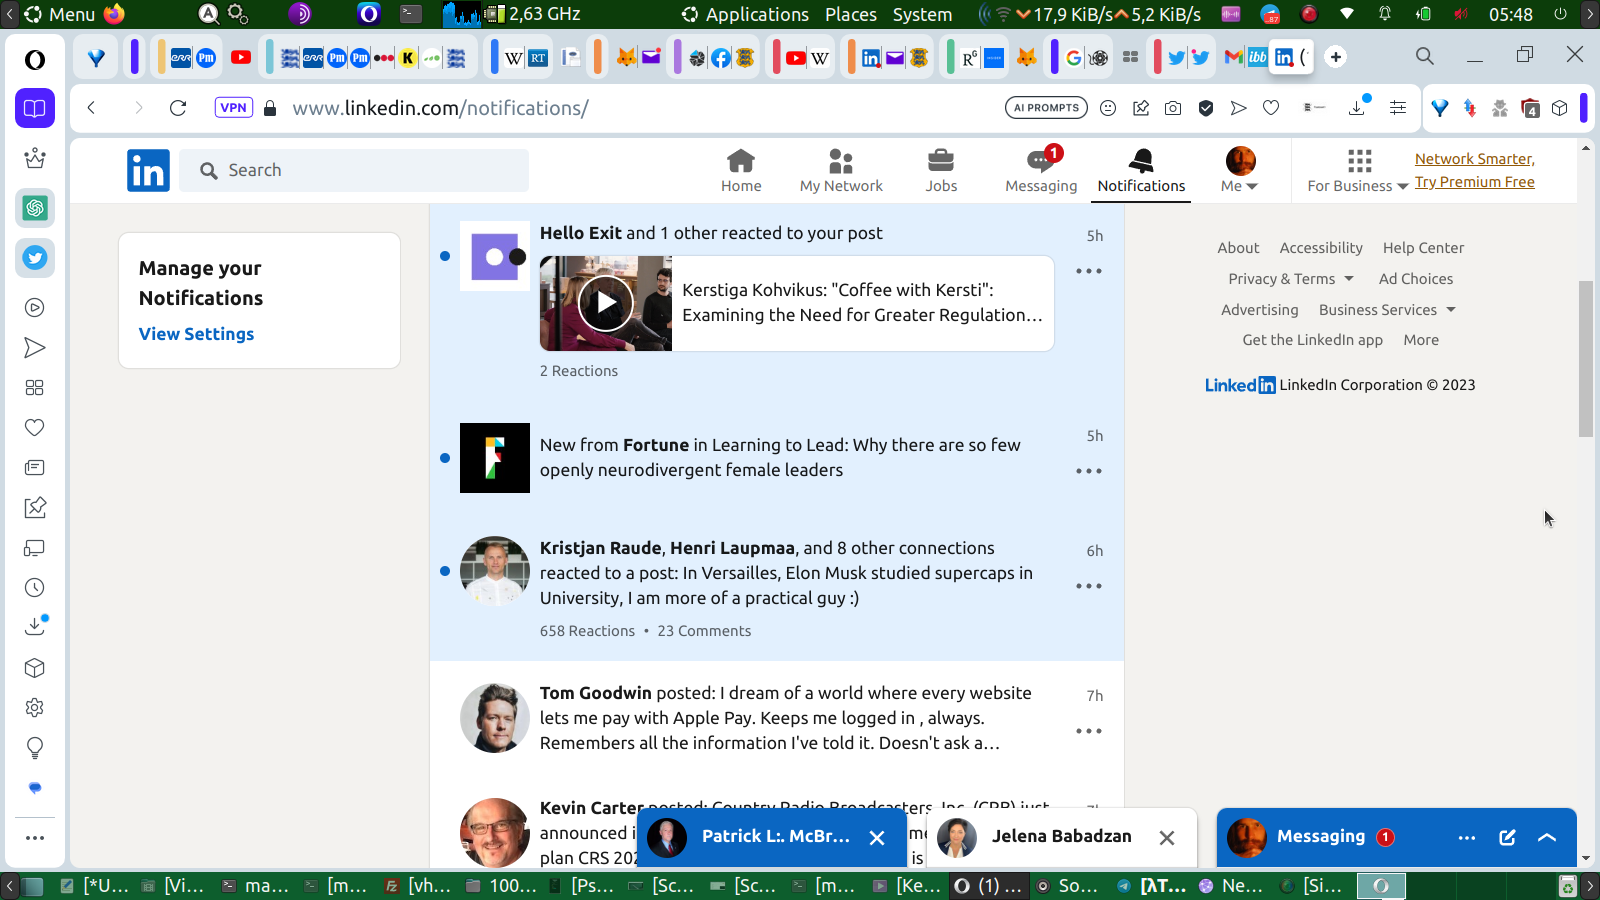Open Tom Goodwin's profile photo
The image size is (1600, 900).
pos(495,718)
